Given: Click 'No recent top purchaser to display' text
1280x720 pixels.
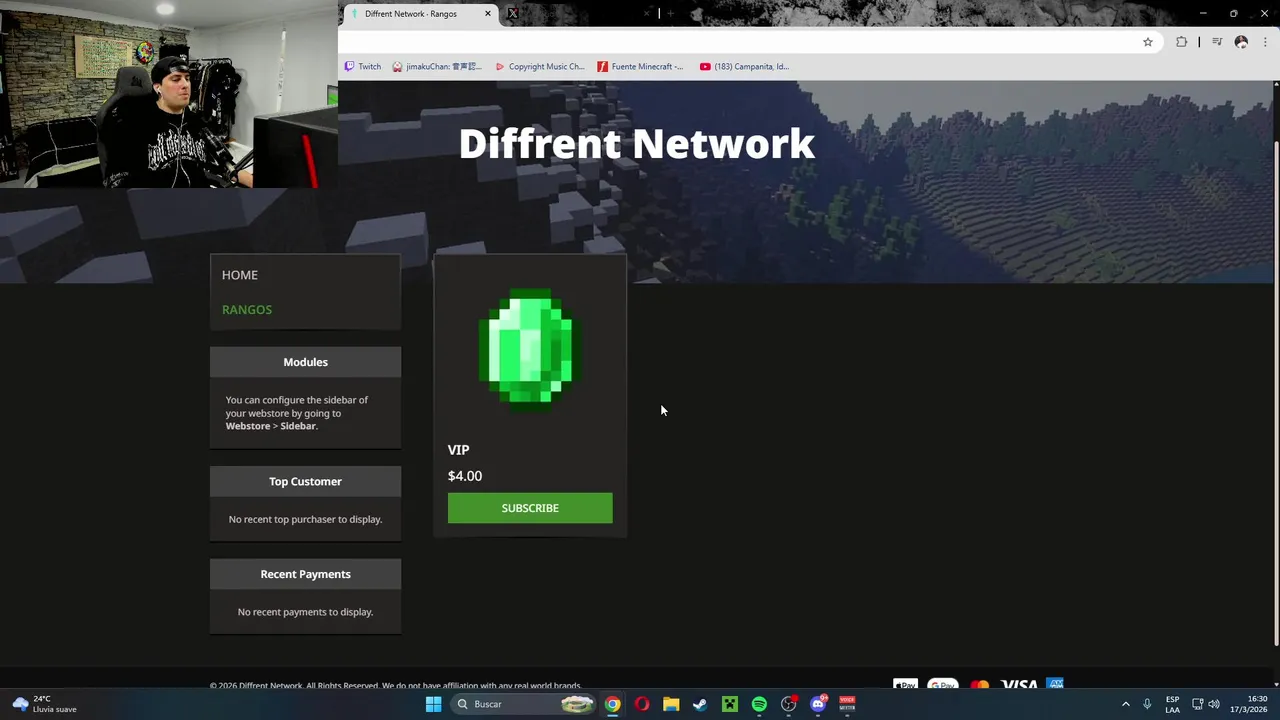Looking at the screenshot, I should [x=305, y=519].
